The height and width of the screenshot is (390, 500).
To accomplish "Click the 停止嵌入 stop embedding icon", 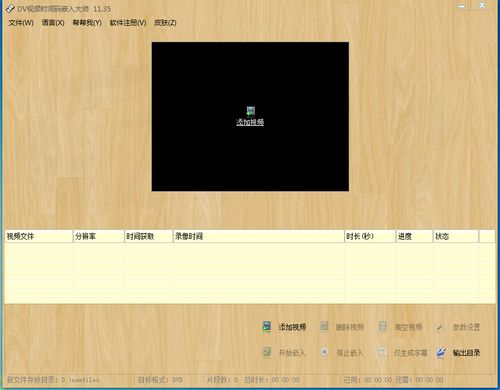I will [324, 352].
